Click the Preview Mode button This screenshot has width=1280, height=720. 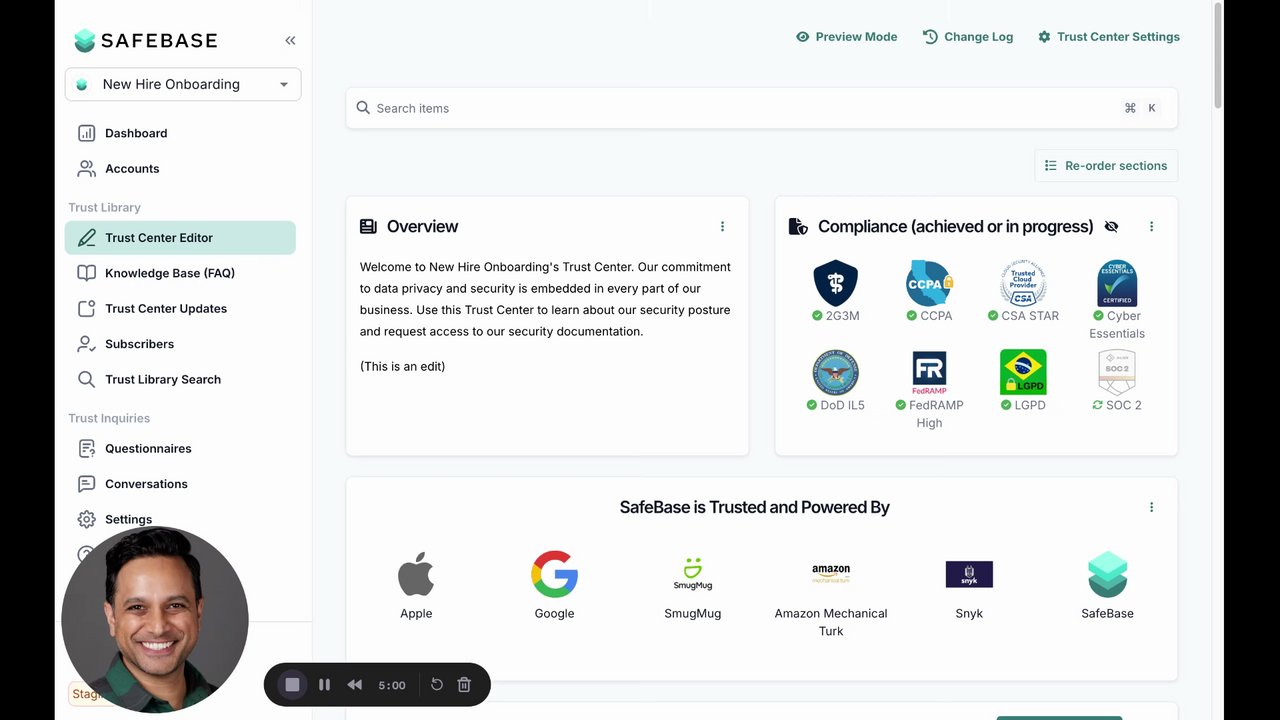click(846, 37)
